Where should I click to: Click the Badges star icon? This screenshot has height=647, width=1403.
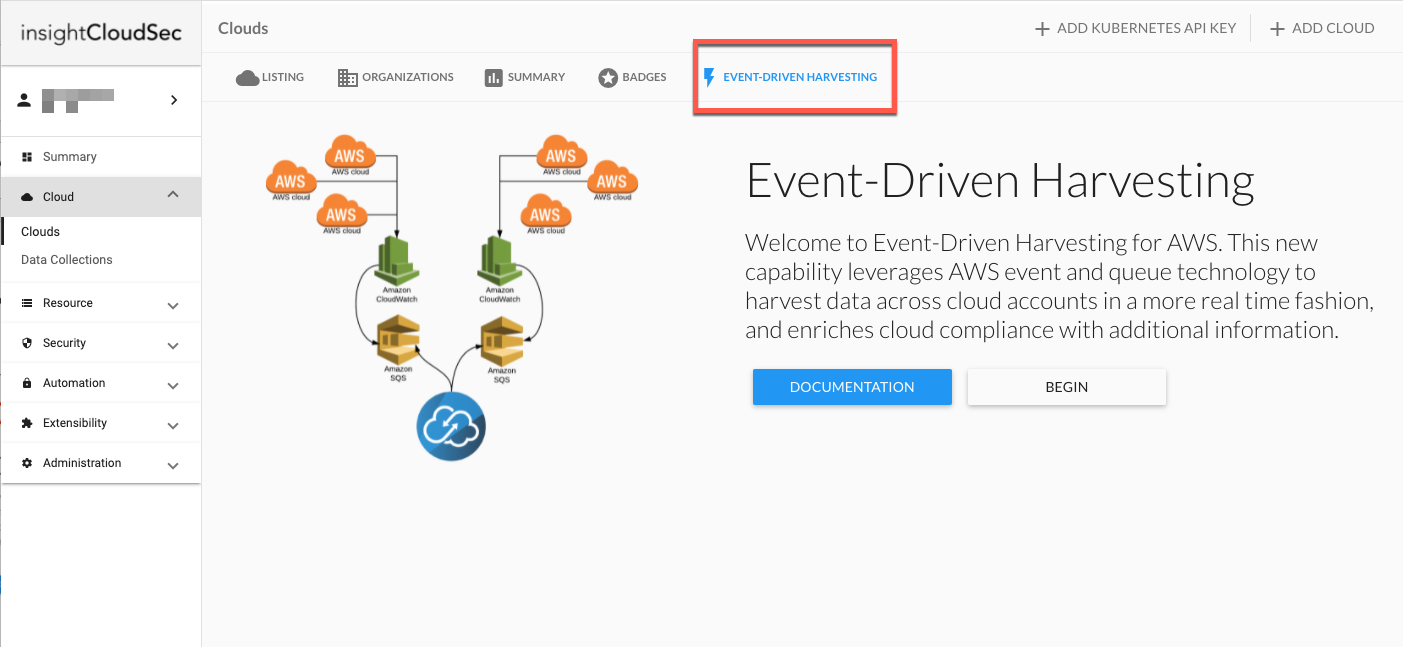608,78
